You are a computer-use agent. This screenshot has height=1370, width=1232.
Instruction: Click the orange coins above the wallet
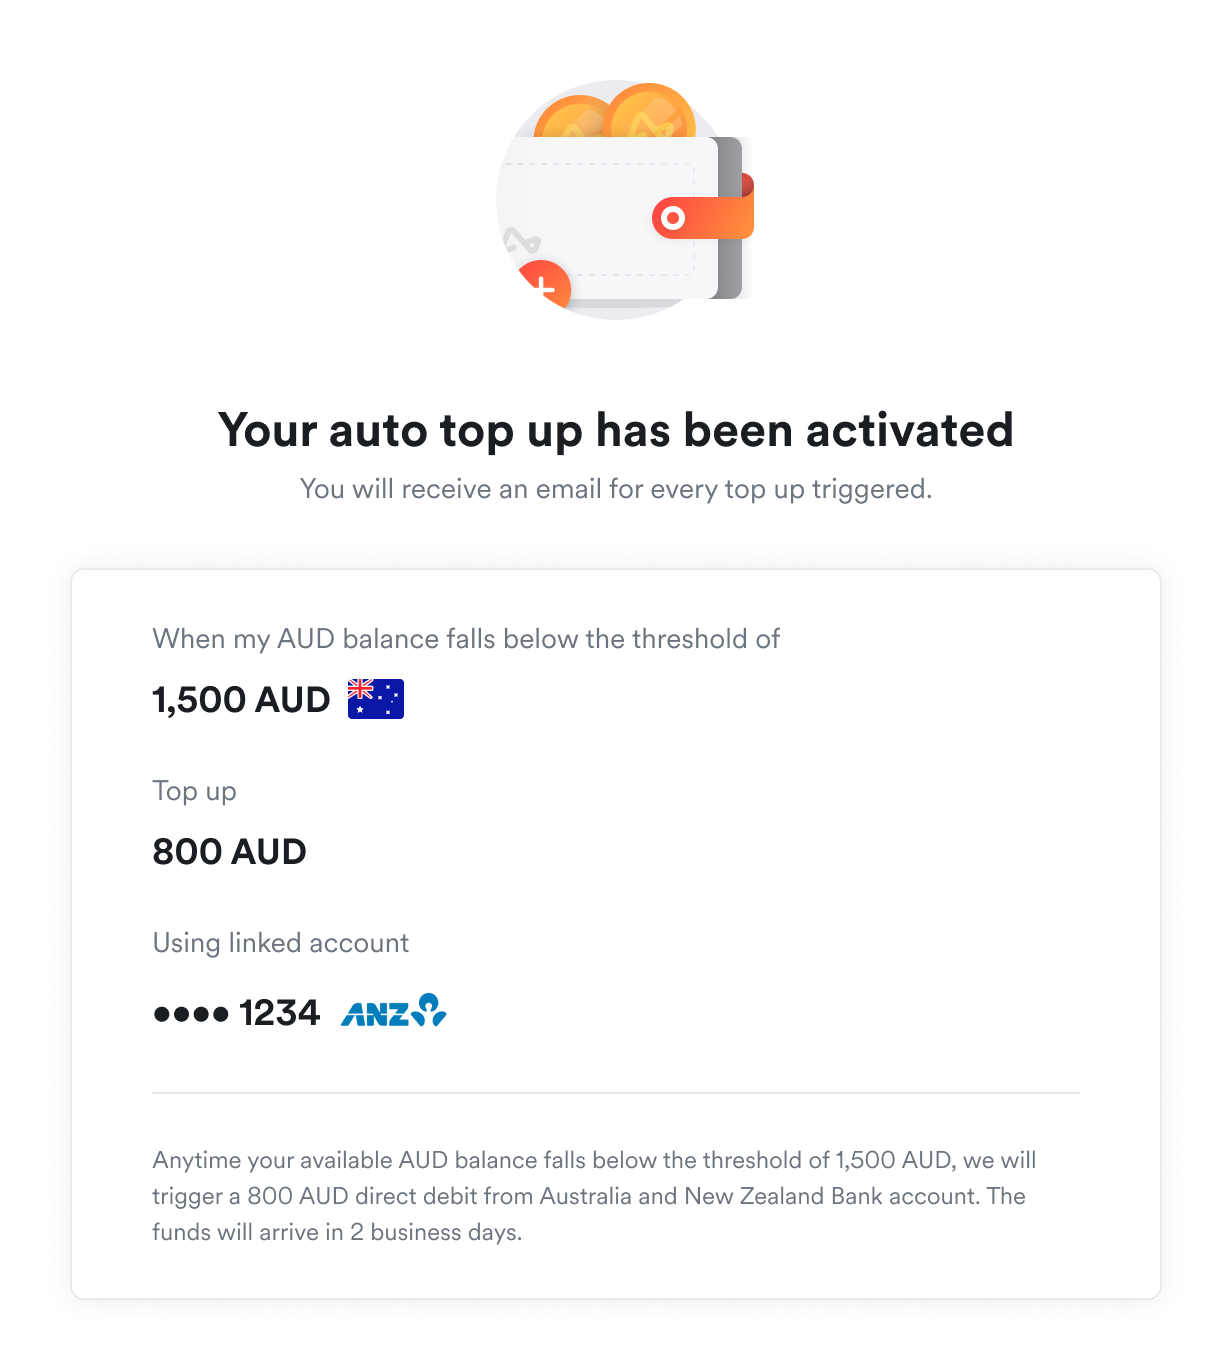point(615,113)
